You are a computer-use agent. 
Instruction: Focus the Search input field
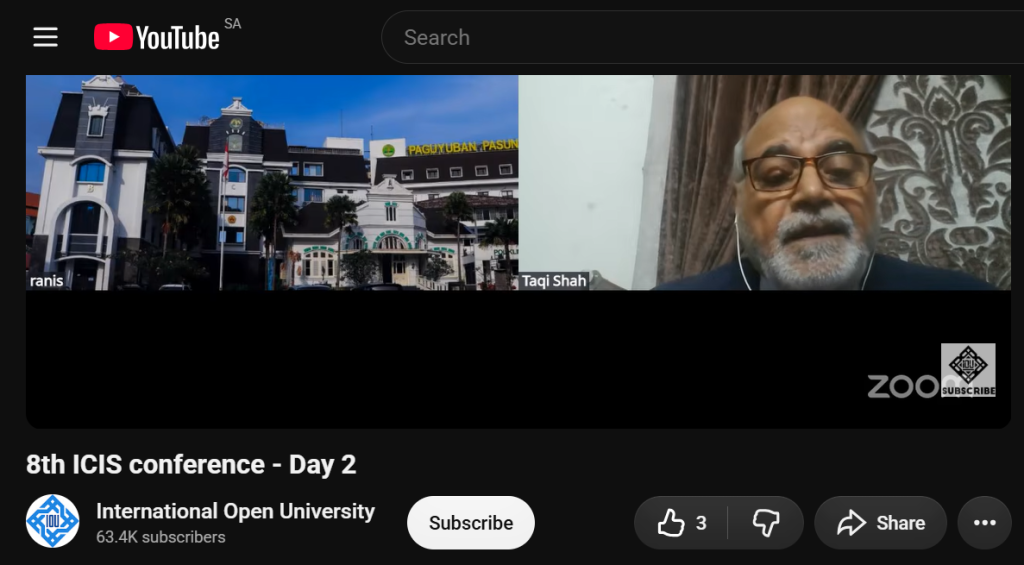point(702,37)
